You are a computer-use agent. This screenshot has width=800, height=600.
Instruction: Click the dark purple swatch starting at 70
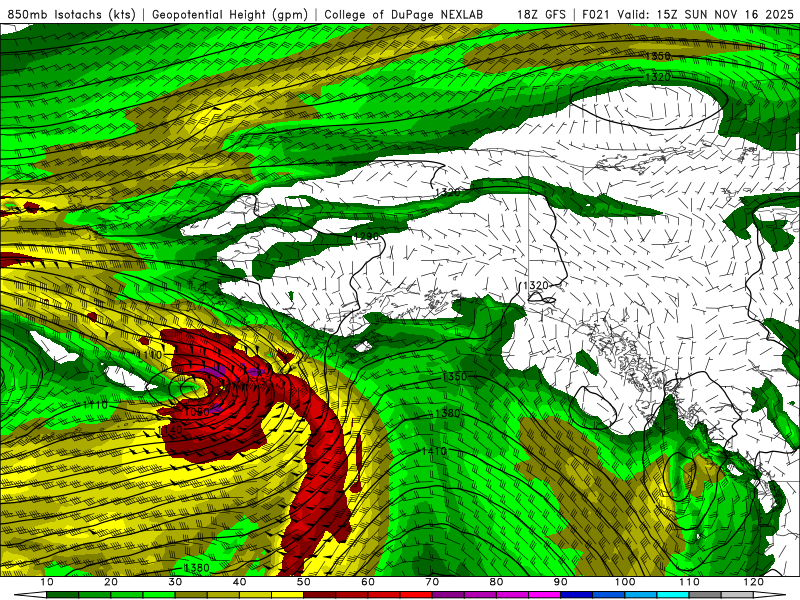click(448, 595)
